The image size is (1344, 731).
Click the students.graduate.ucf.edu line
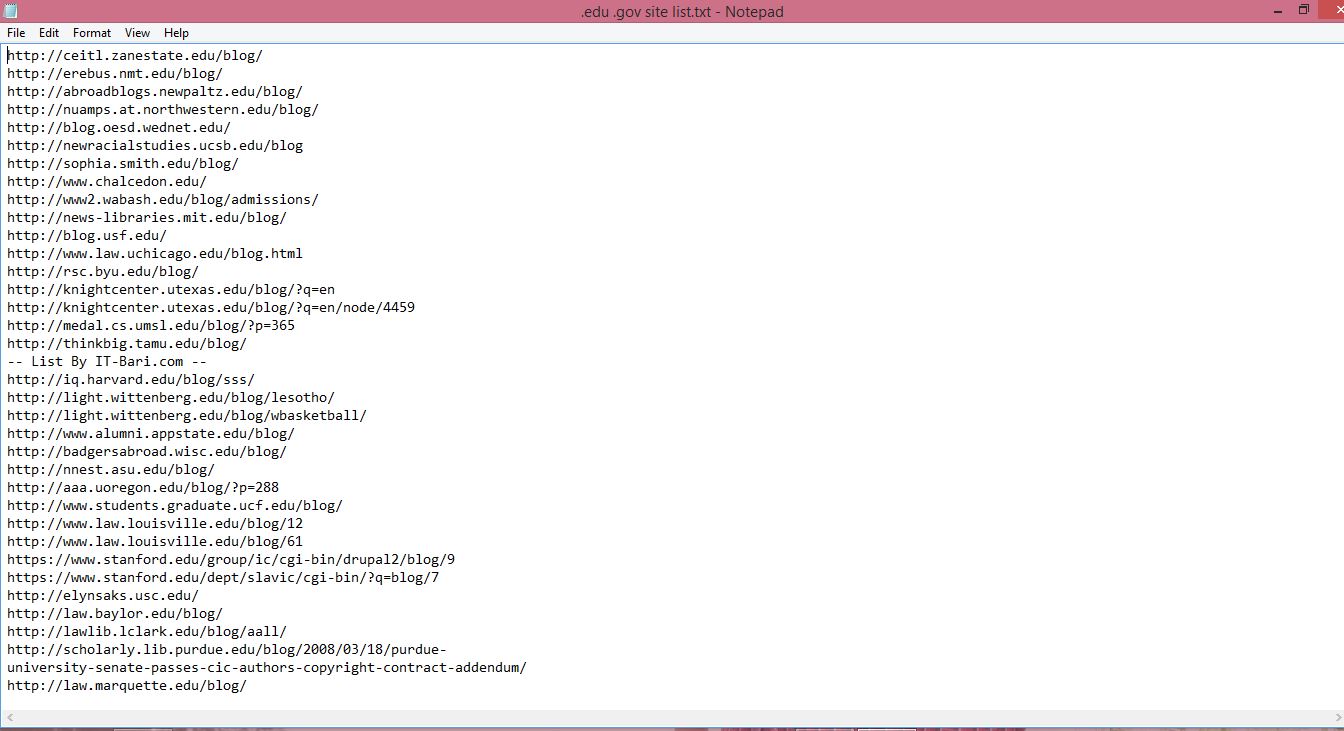click(x=175, y=506)
